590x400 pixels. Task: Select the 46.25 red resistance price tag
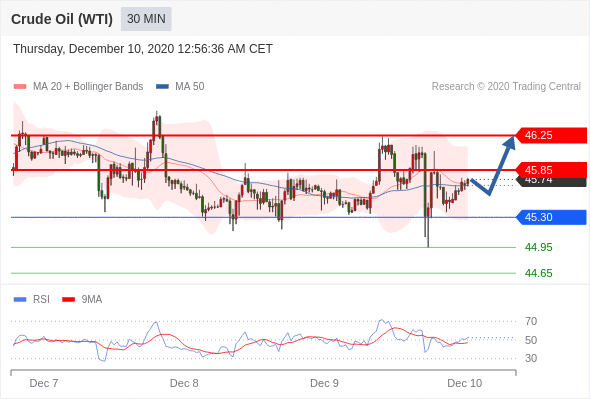coord(551,135)
